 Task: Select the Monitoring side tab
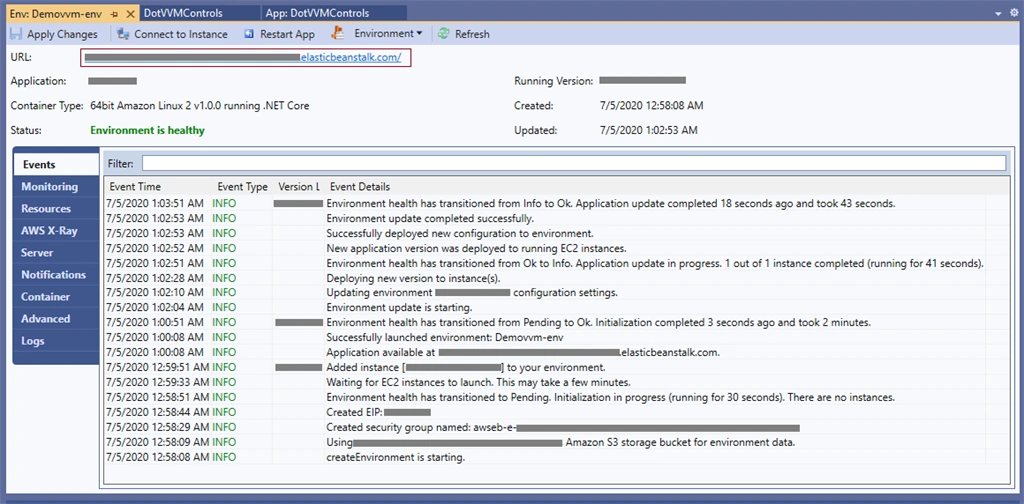point(50,187)
